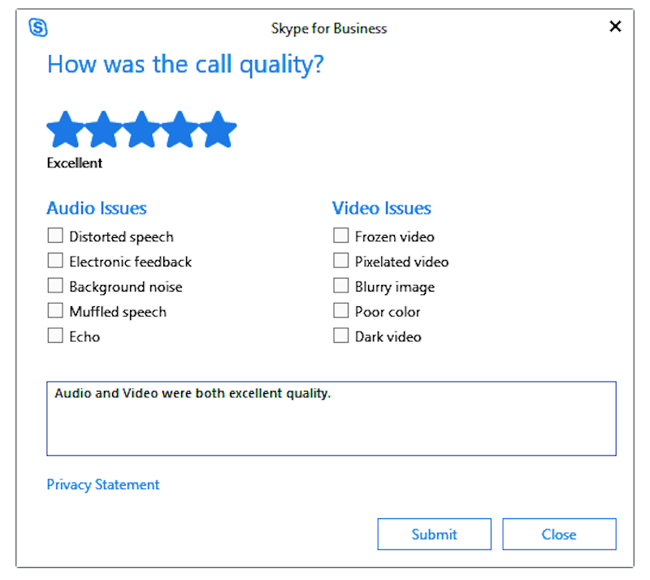Click the Video Issues heading

381,208
